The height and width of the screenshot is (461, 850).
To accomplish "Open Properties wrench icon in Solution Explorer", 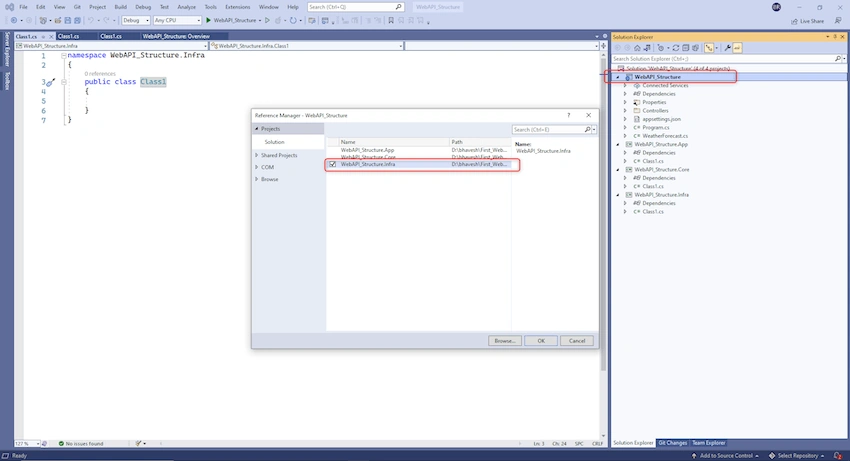I will pos(727,48).
